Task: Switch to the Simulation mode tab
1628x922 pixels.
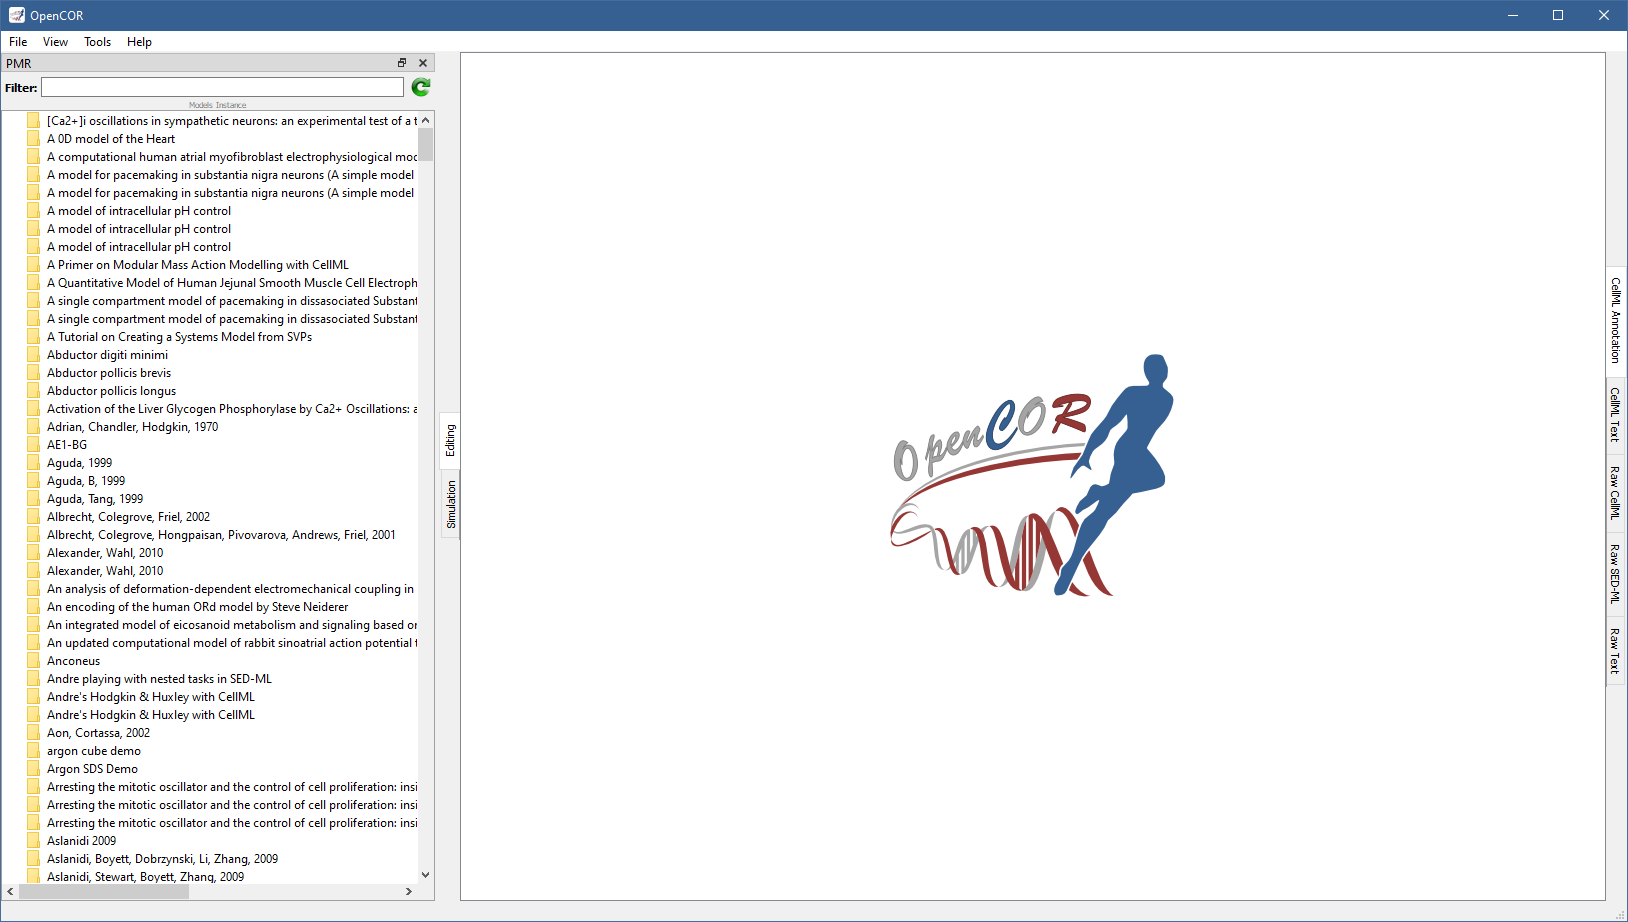Action: (x=451, y=504)
